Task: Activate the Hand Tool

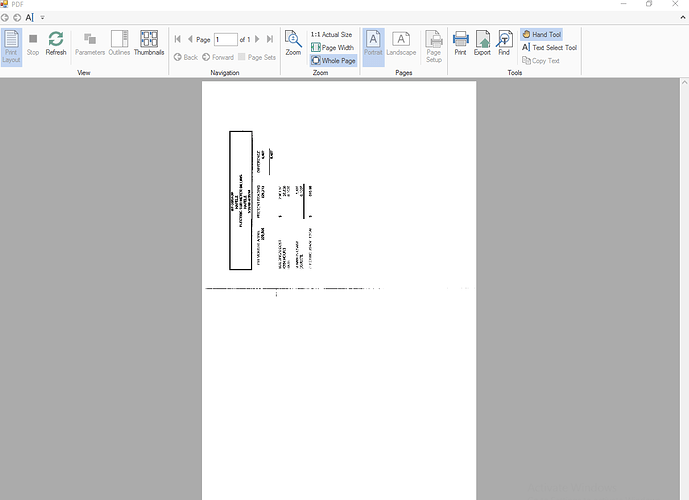Action: pos(541,34)
